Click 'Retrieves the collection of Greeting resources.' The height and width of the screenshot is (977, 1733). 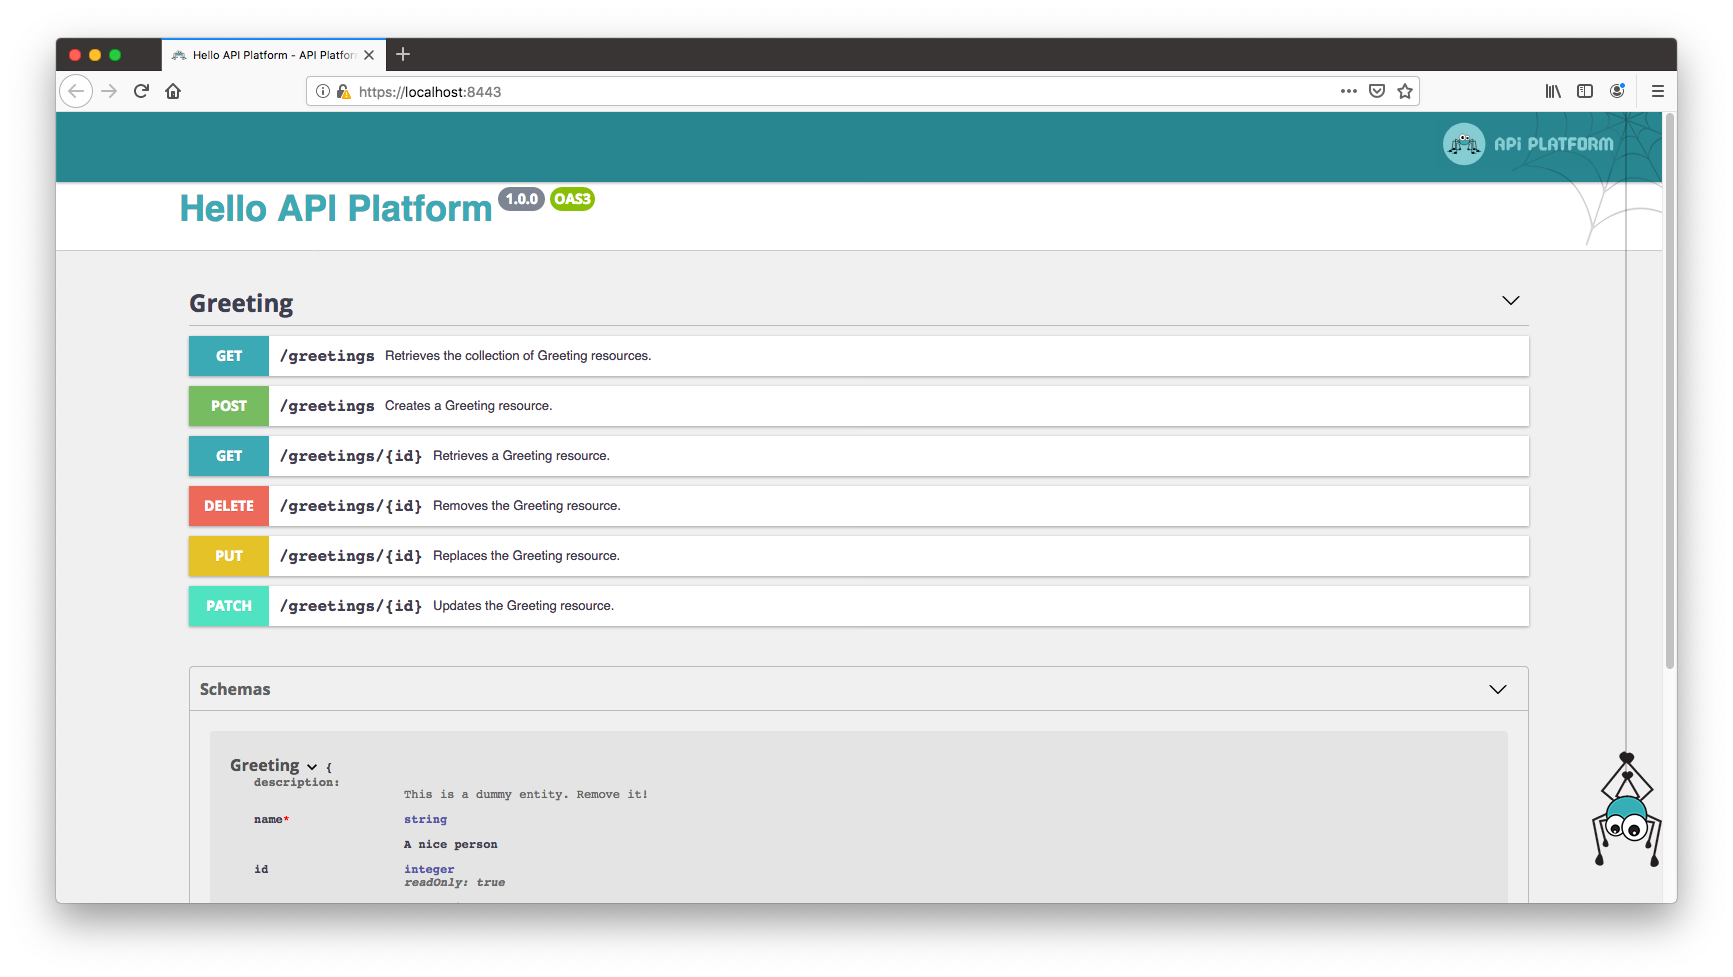518,356
